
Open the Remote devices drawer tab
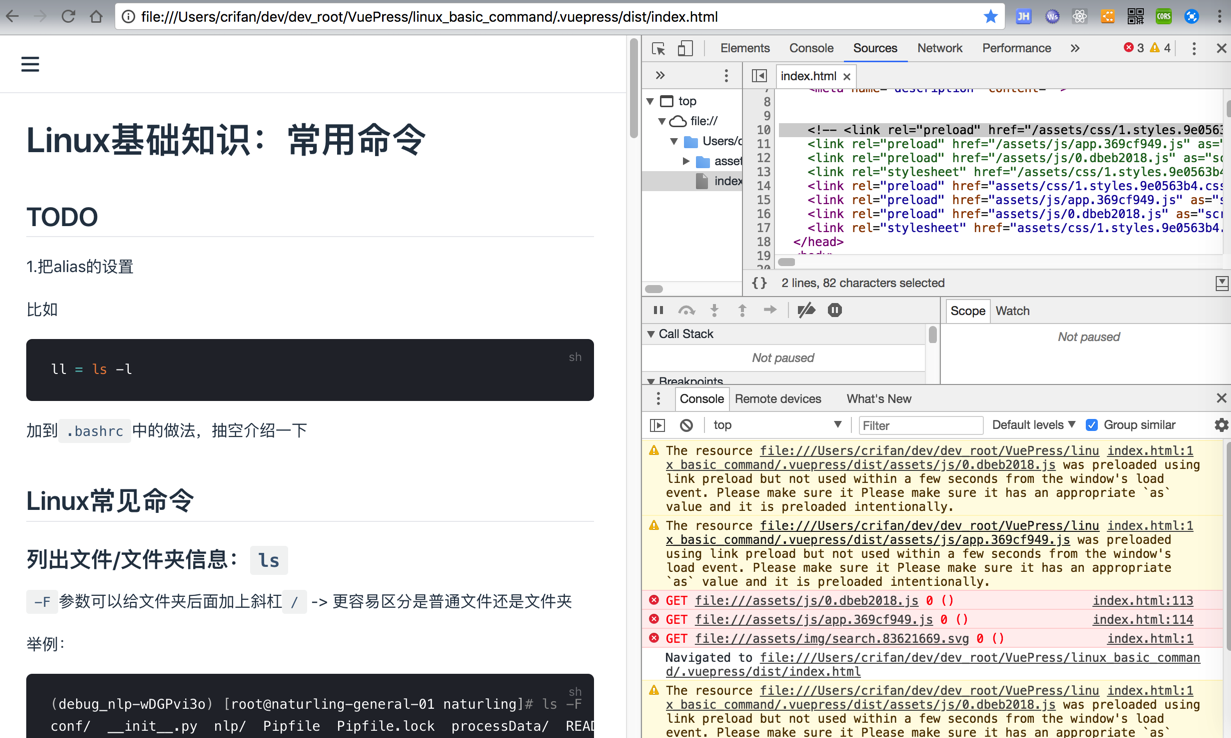(x=777, y=399)
